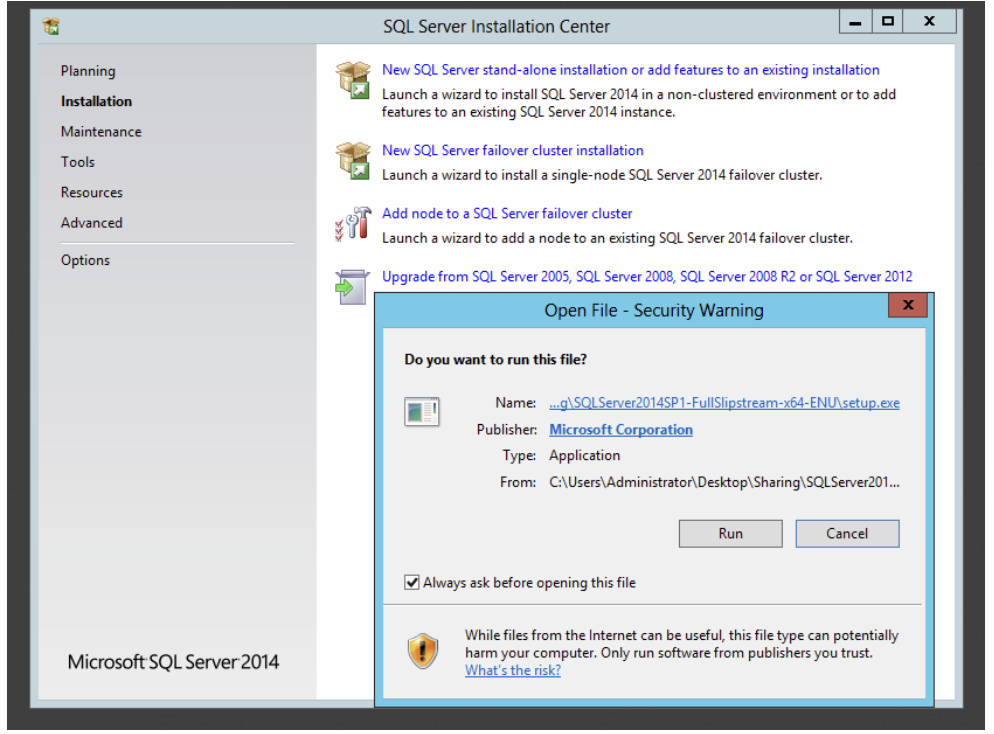Click the What's the risk? link

[513, 671]
